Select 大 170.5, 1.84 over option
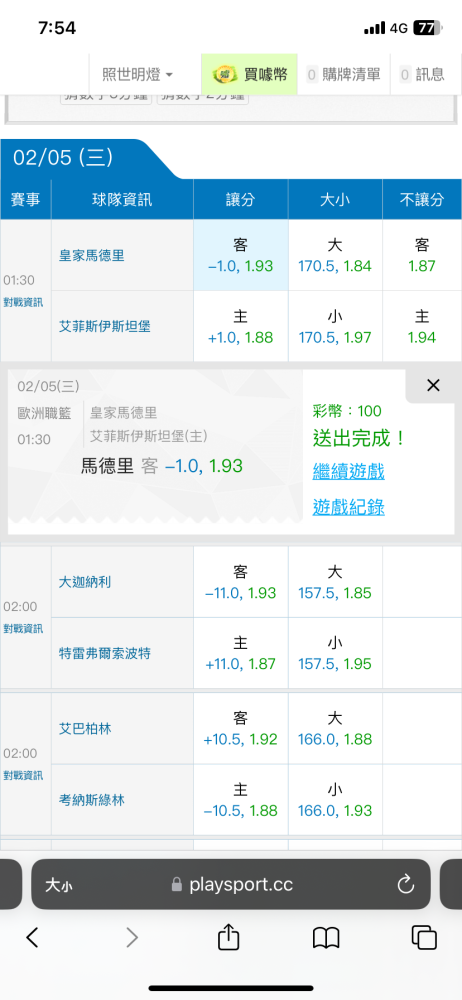The width and height of the screenshot is (462, 1000). tap(335, 255)
